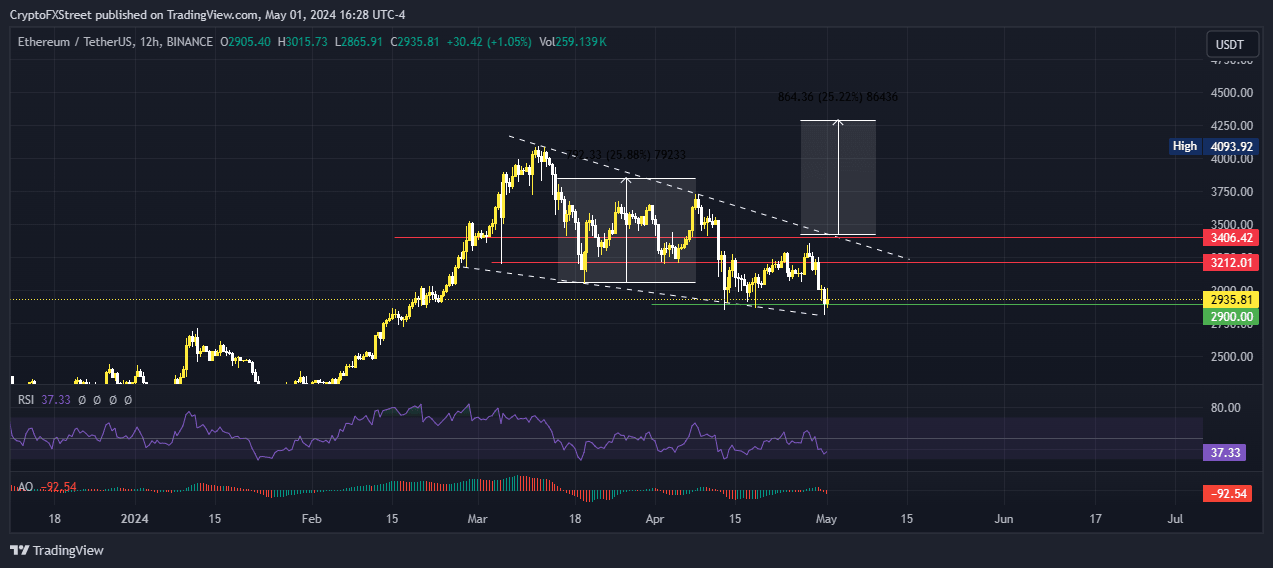Select the AO indicator legend label

pos(26,487)
